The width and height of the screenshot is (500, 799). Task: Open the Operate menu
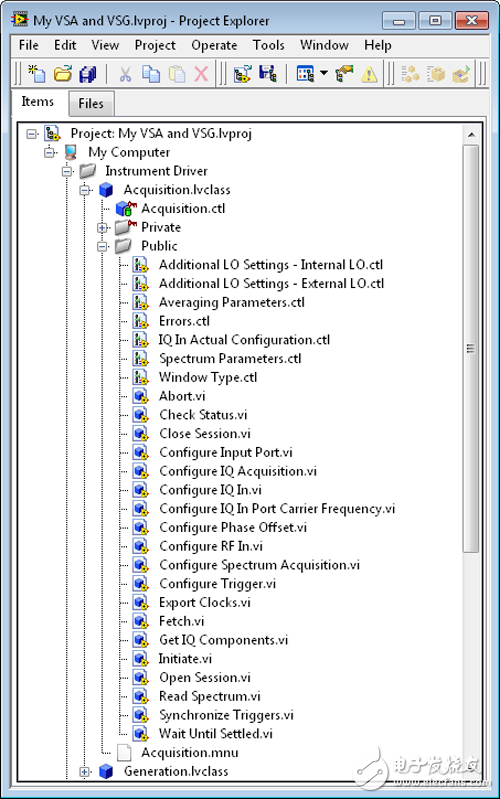[214, 45]
